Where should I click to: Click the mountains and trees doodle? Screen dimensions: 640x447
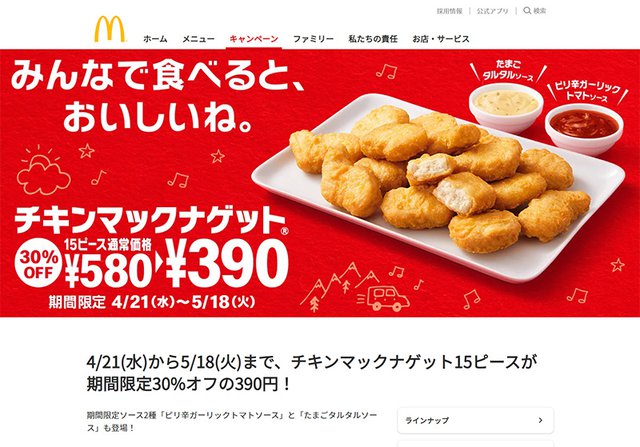339,285
